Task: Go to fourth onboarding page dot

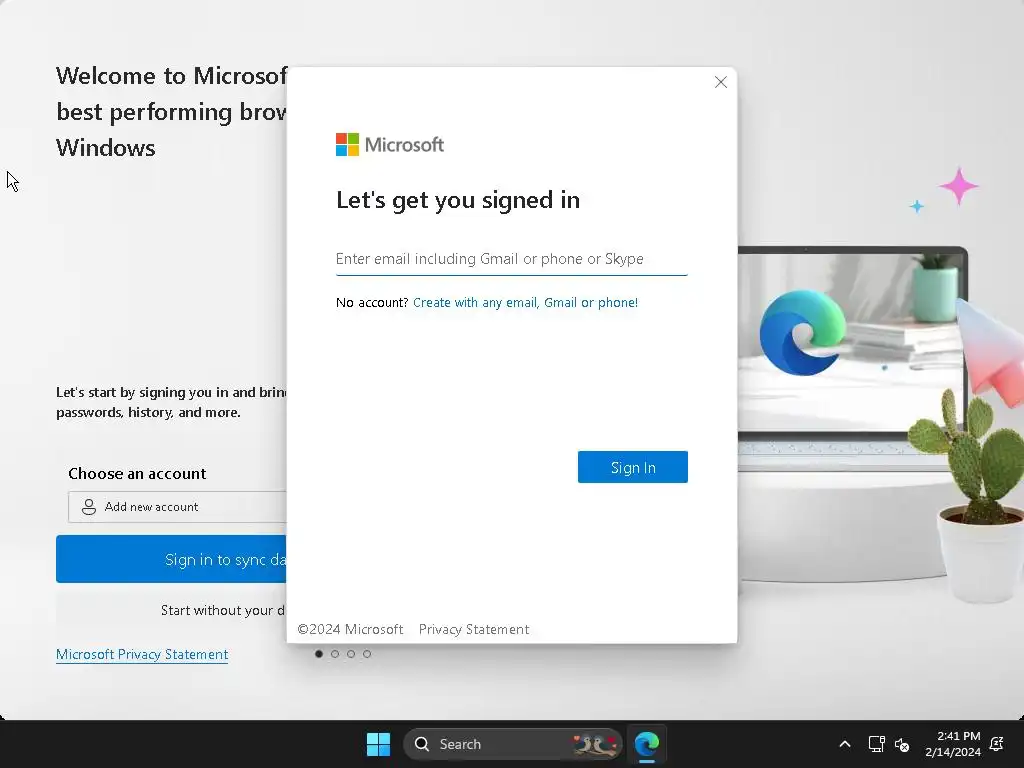Action: click(x=367, y=654)
